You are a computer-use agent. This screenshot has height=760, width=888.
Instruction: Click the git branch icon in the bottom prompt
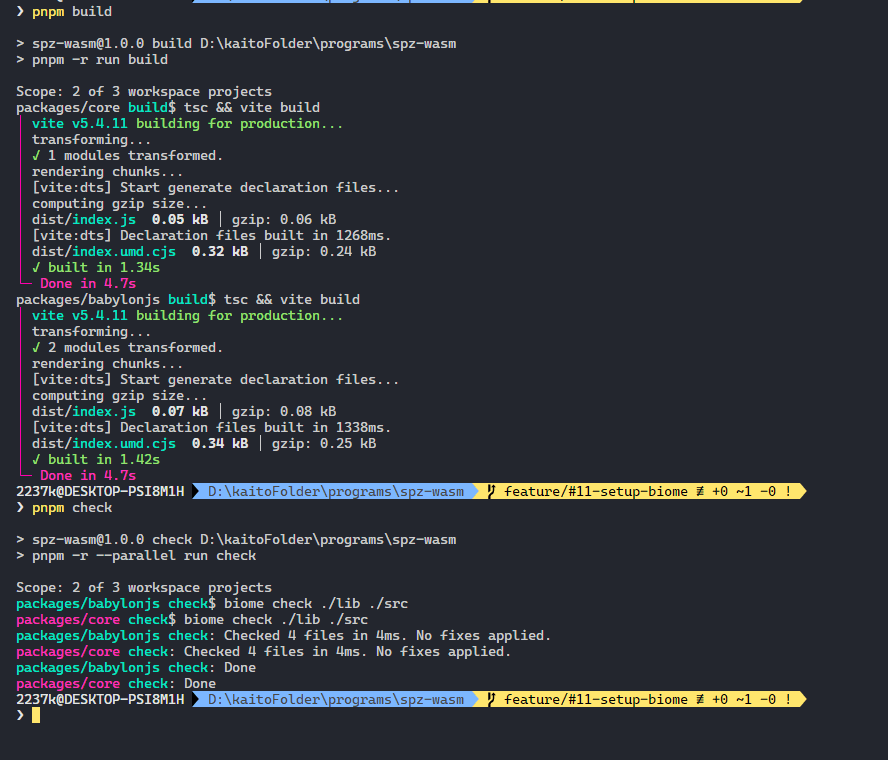[491, 699]
